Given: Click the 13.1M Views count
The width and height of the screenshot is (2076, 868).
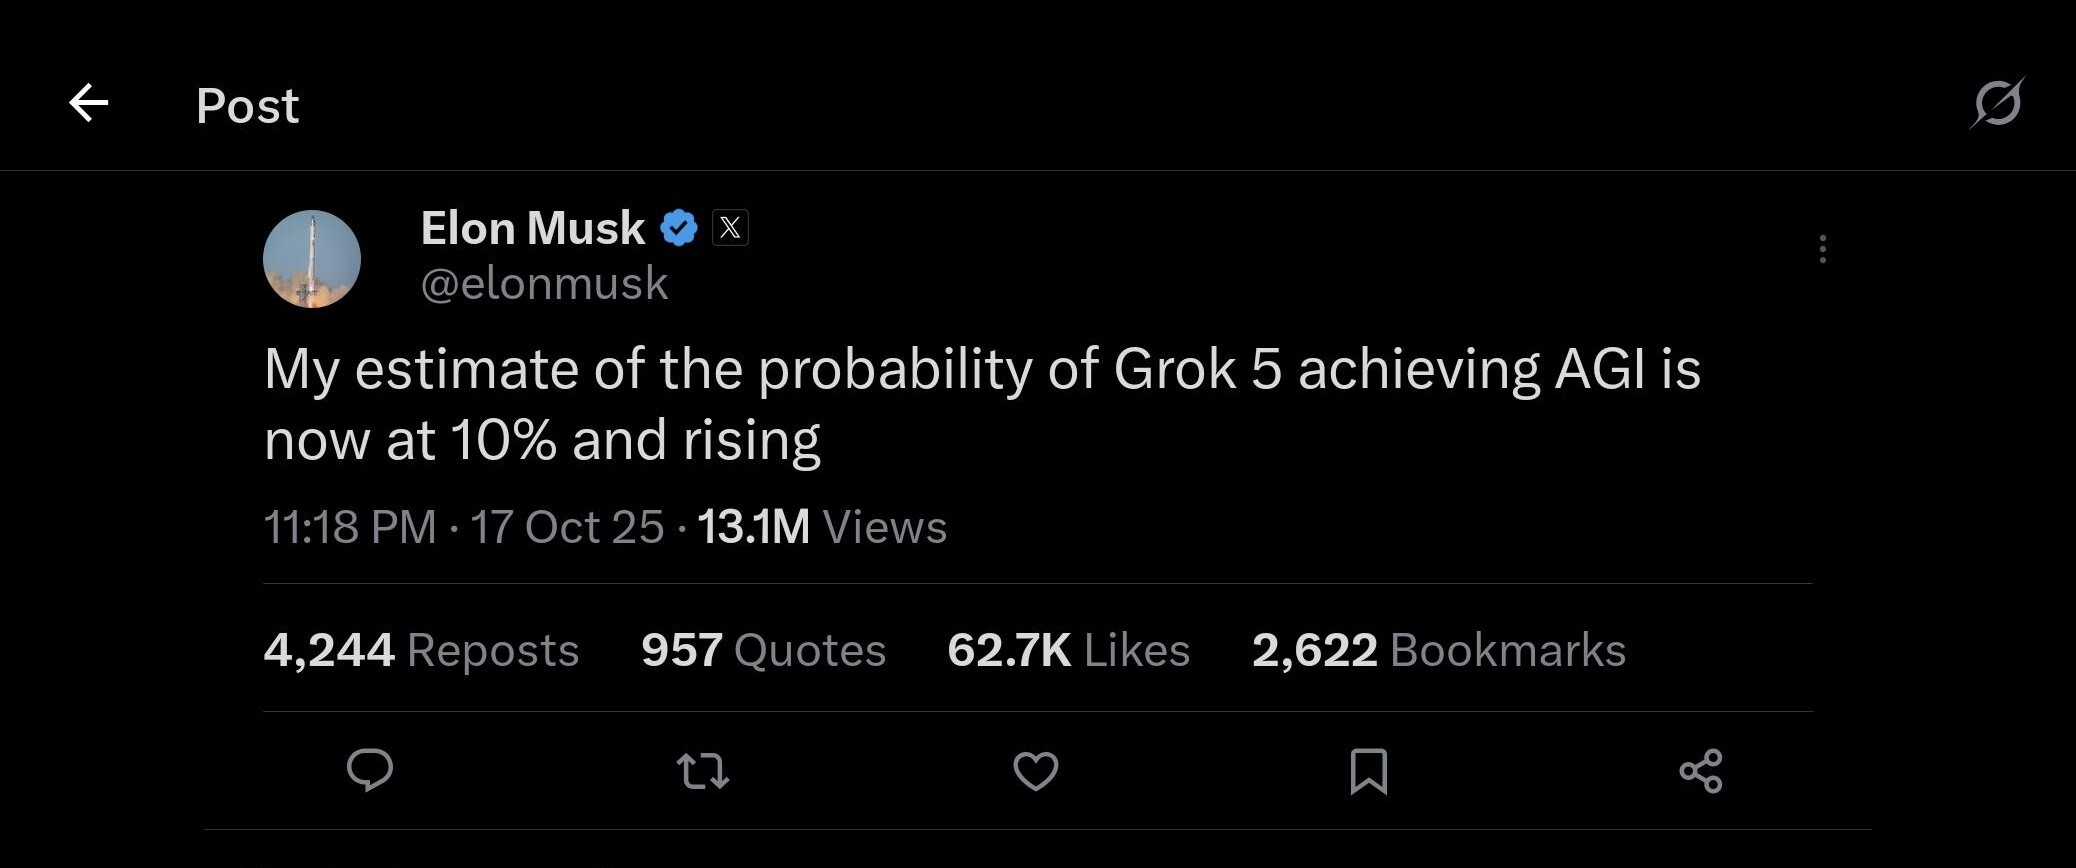Looking at the screenshot, I should click(822, 527).
